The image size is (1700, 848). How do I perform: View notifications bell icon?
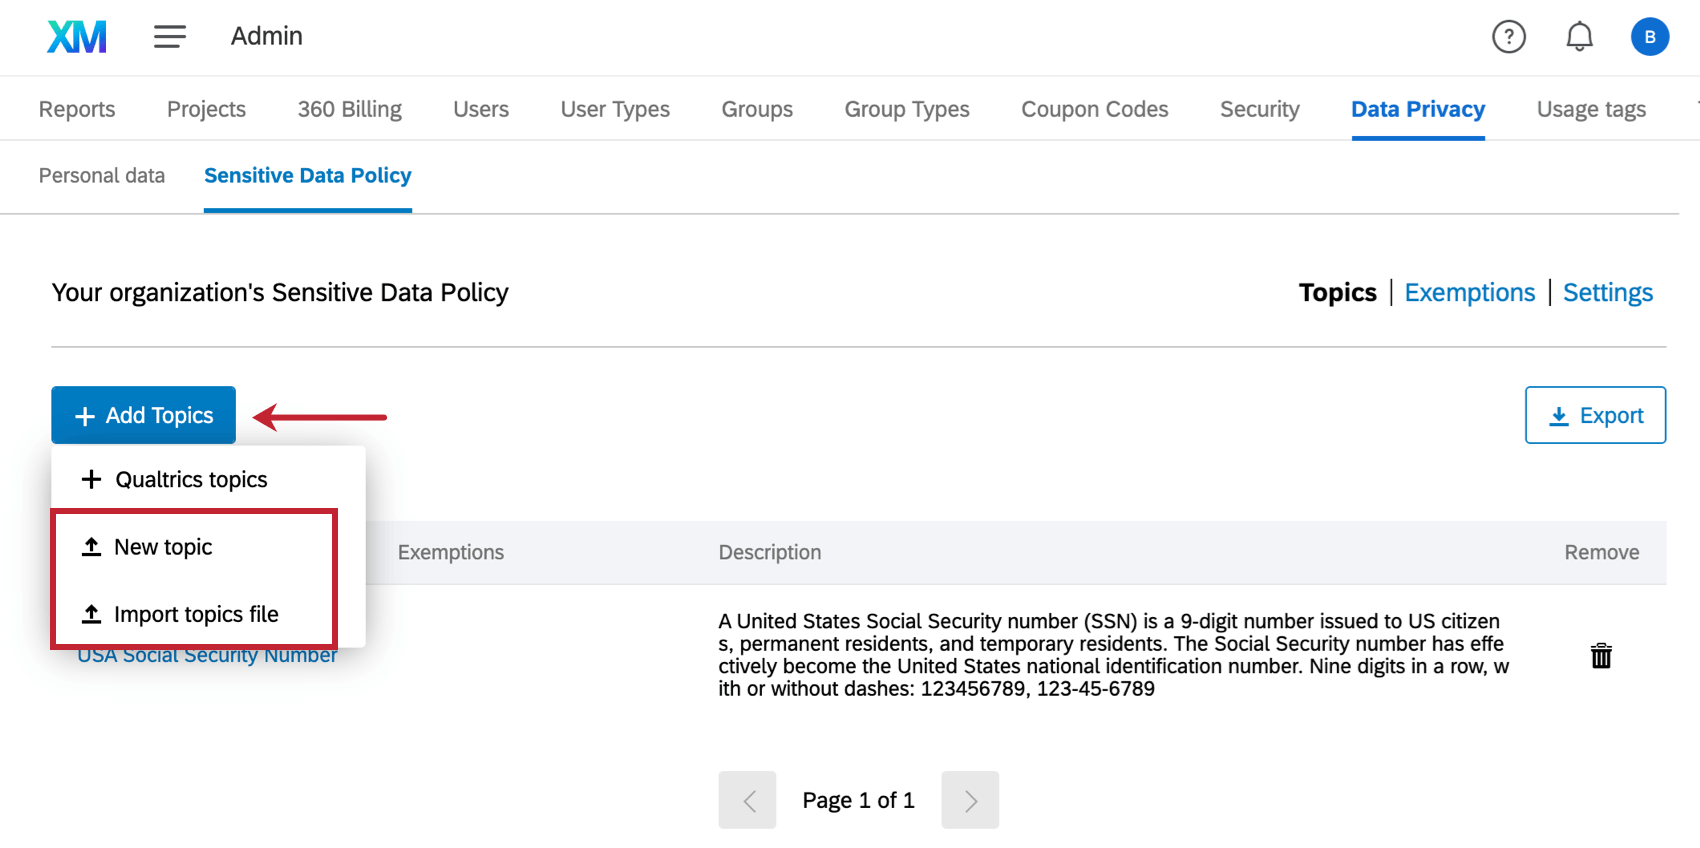pyautogui.click(x=1579, y=37)
